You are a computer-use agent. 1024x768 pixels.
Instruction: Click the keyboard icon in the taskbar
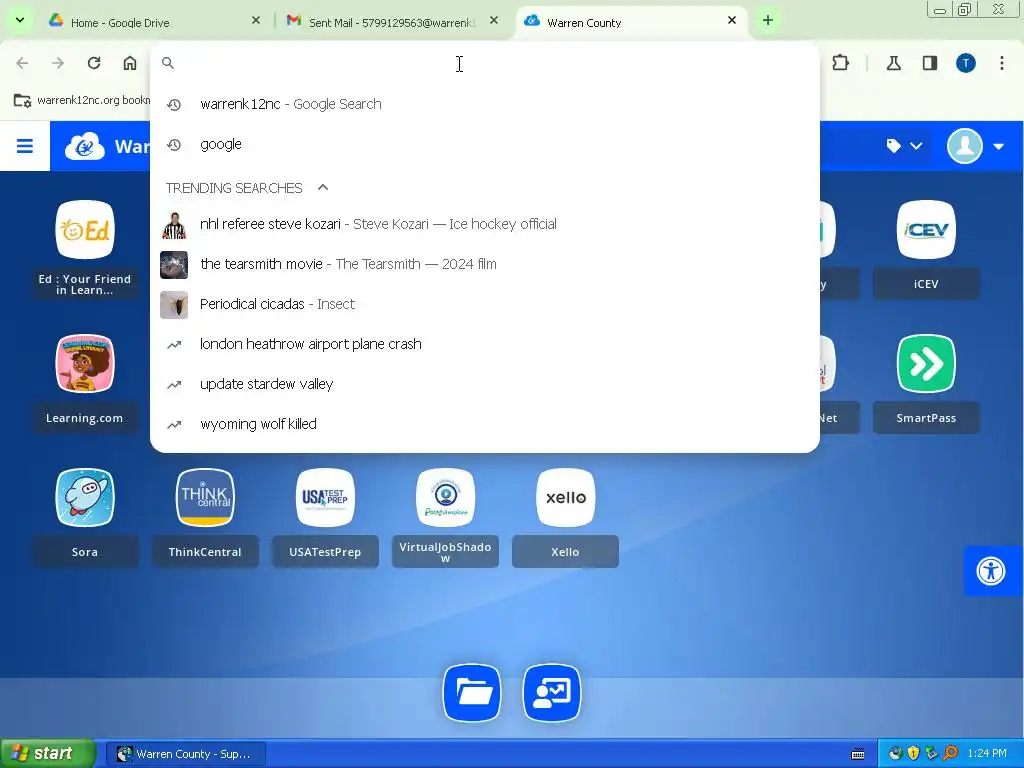click(x=858, y=754)
